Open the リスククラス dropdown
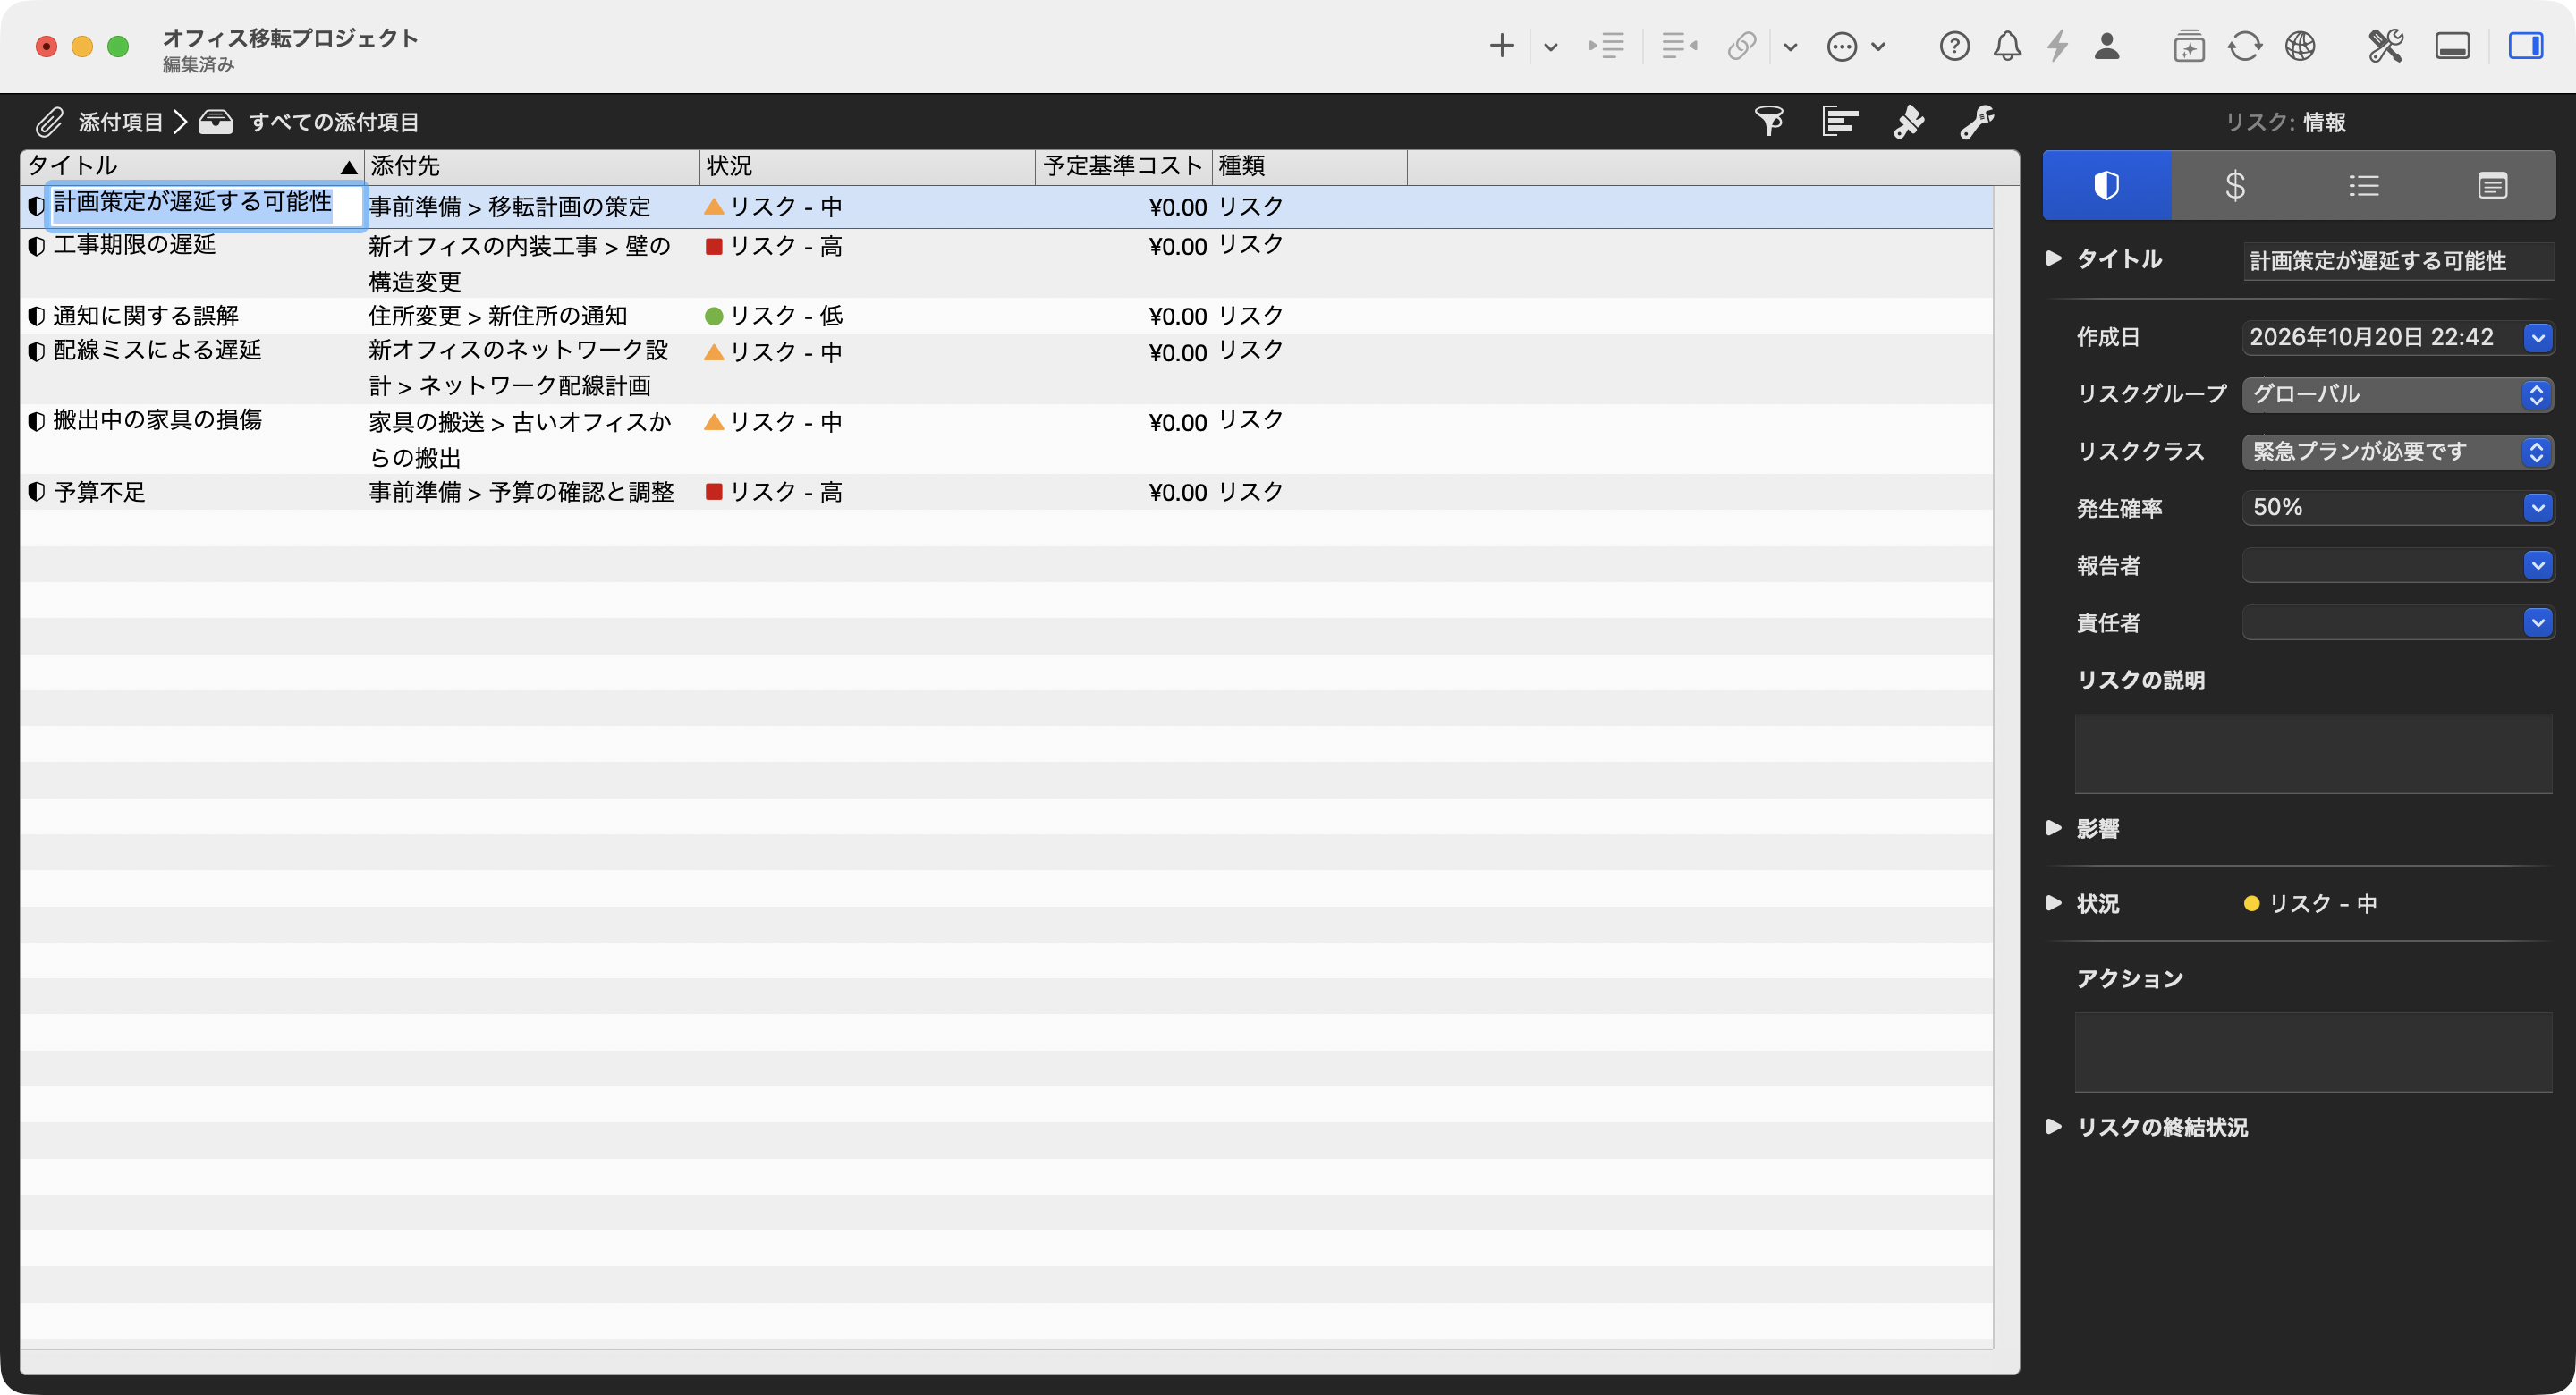 click(x=2397, y=451)
